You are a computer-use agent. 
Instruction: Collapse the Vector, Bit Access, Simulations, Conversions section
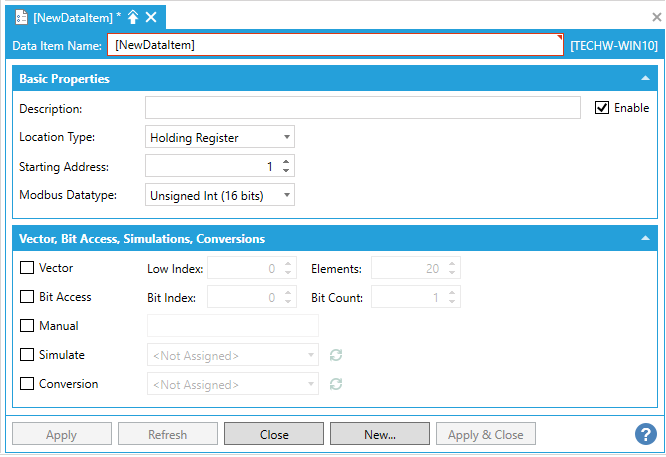645,239
